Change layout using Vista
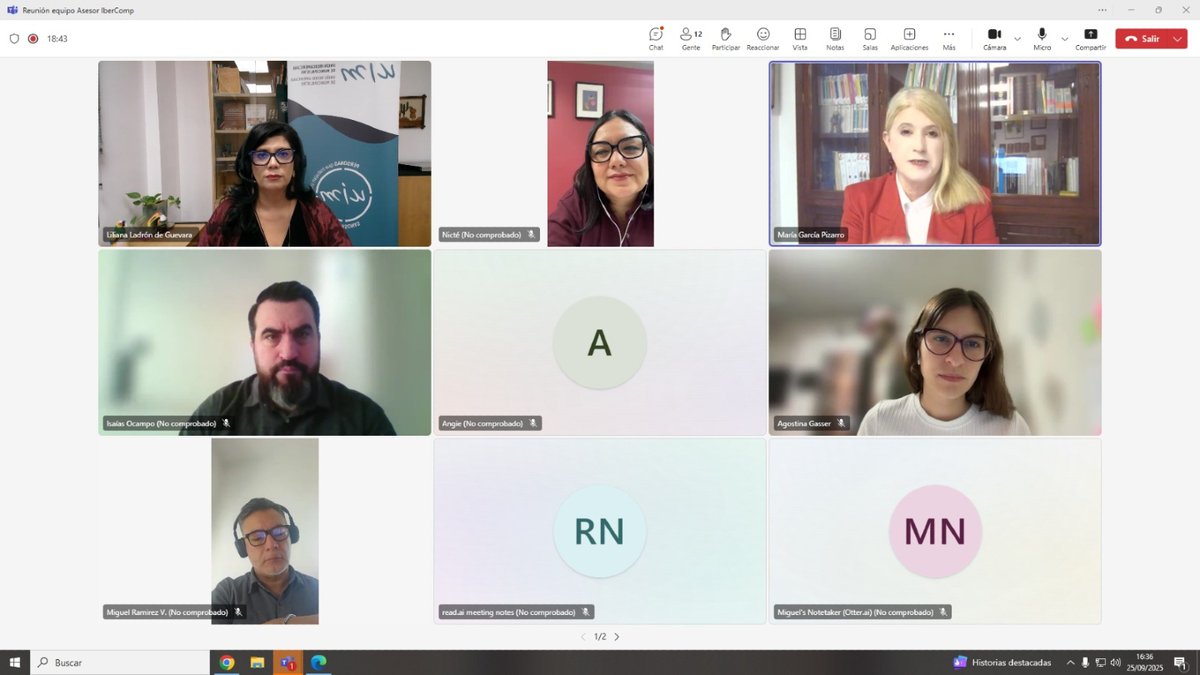The image size is (1200, 675). pos(800,38)
